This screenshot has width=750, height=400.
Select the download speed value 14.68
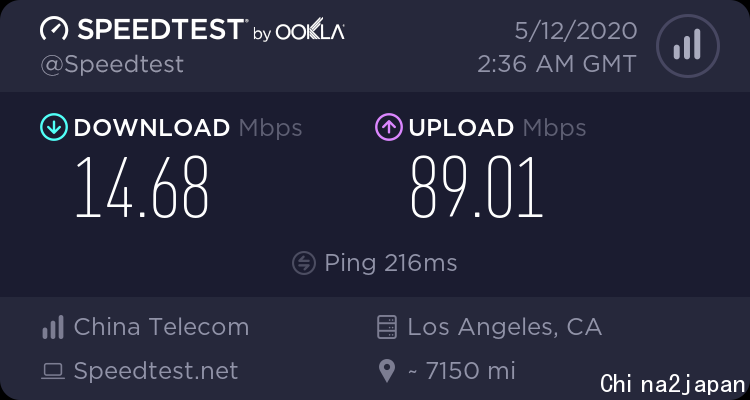(x=142, y=187)
